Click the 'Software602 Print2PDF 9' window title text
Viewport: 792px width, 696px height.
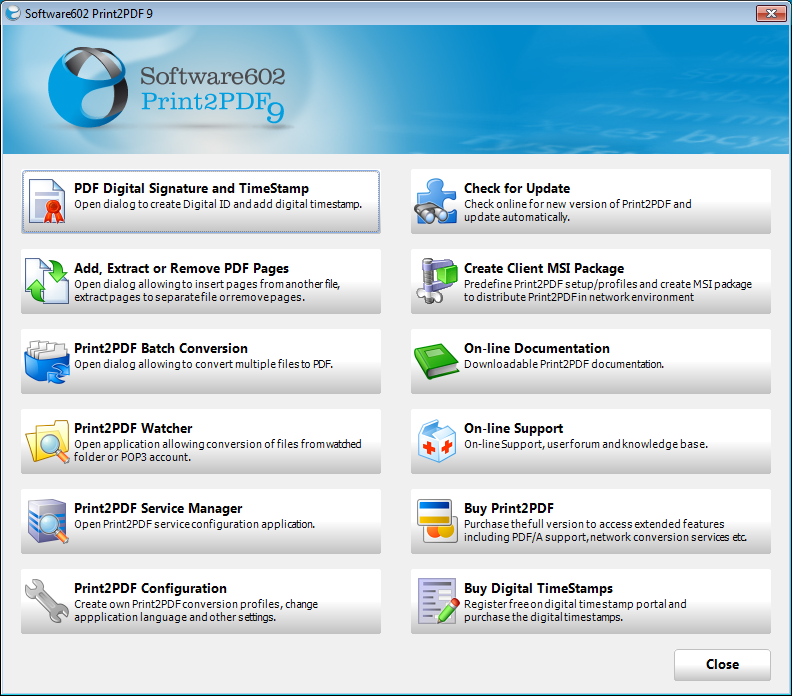[x=89, y=14]
